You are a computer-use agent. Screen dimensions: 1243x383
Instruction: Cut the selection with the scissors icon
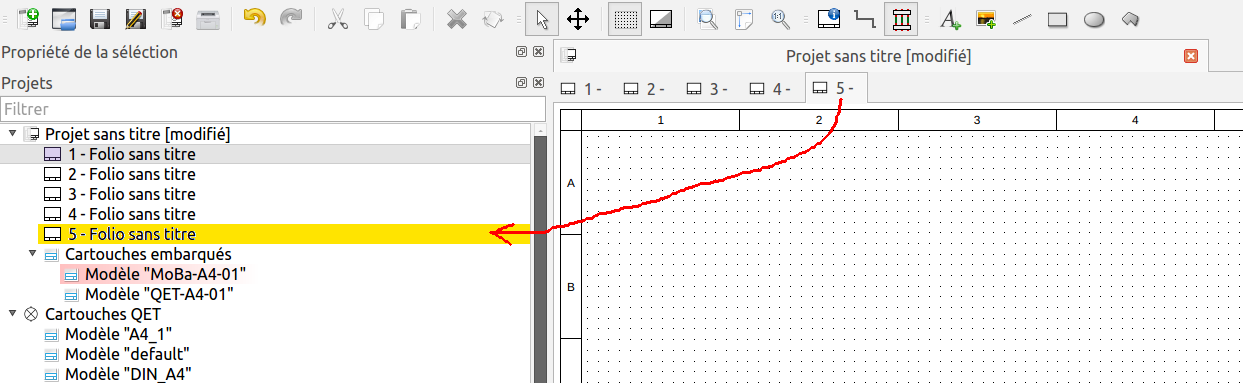click(337, 18)
